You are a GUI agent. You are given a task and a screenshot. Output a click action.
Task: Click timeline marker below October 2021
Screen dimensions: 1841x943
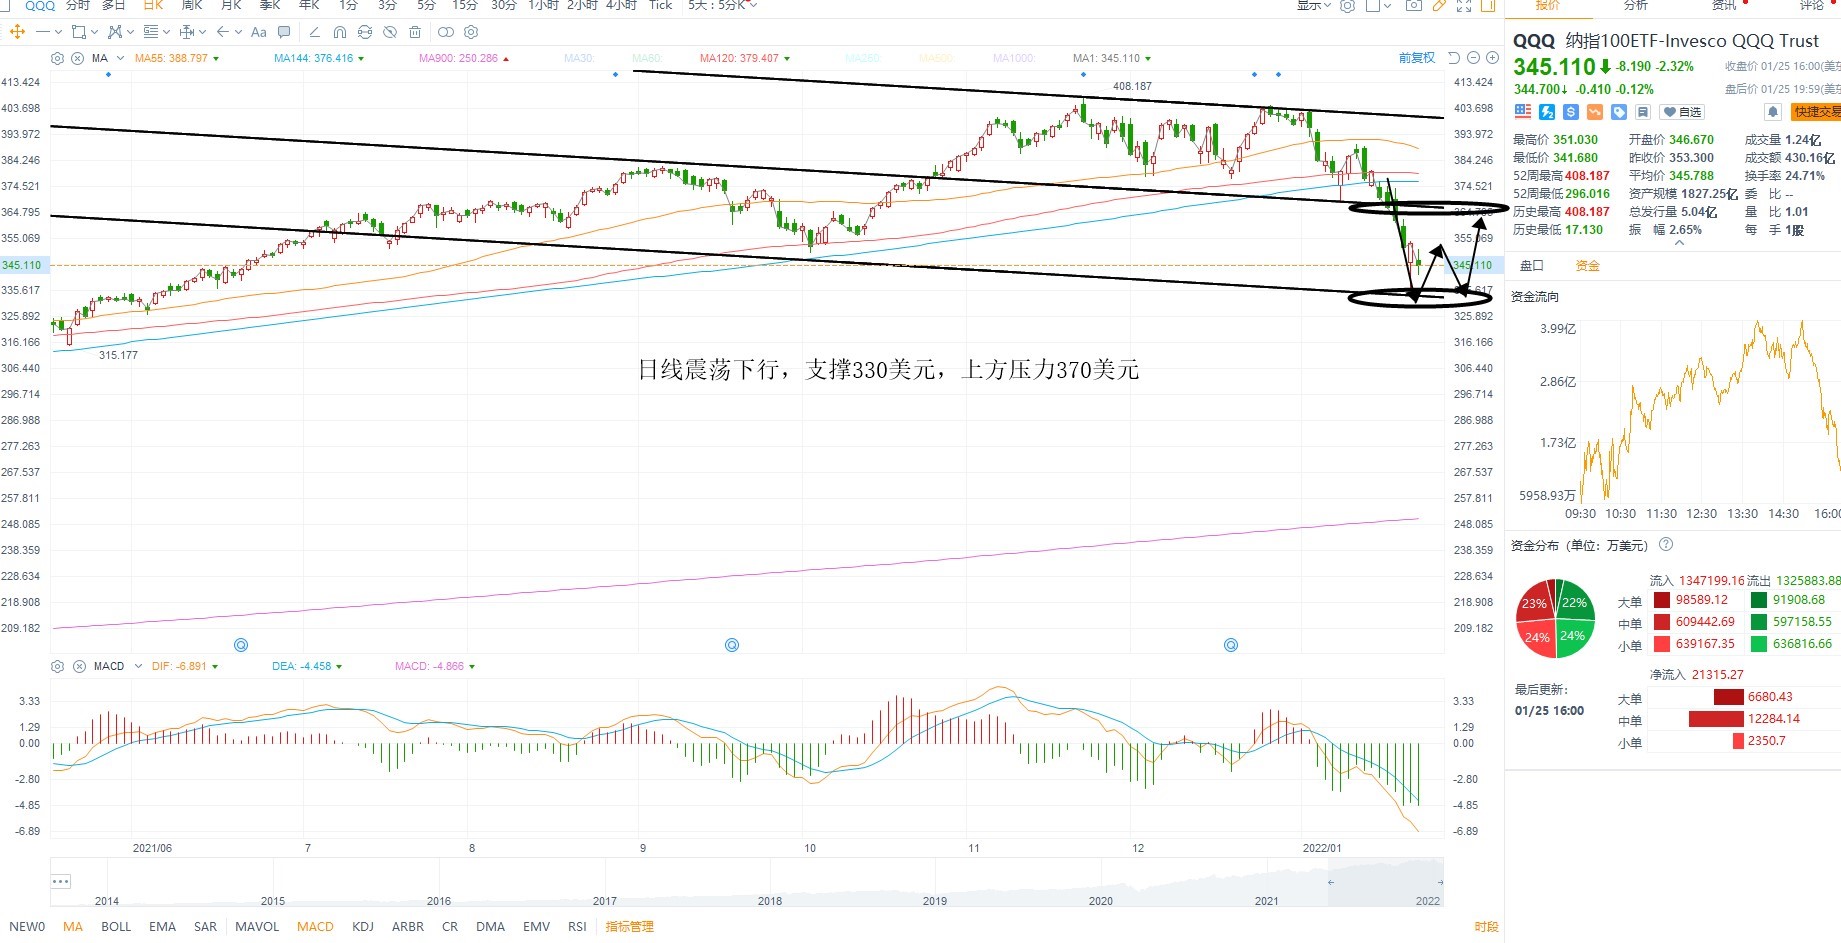coord(732,645)
